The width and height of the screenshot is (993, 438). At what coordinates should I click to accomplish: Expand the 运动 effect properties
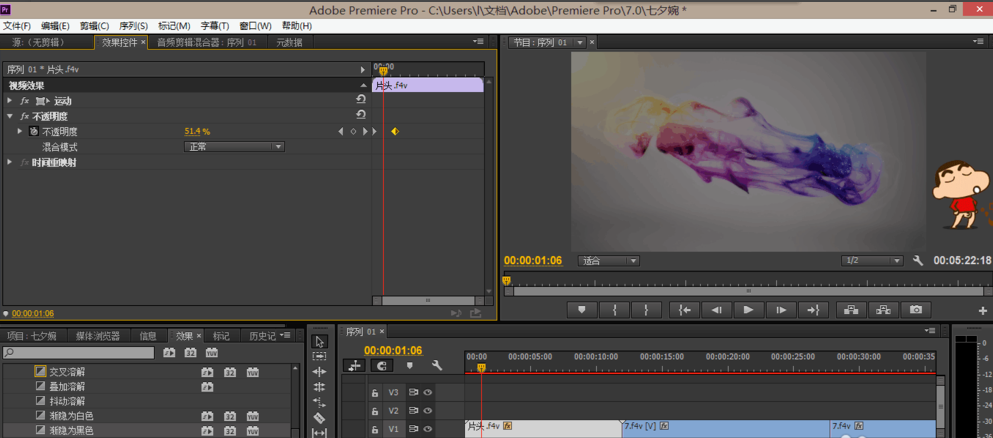10,101
